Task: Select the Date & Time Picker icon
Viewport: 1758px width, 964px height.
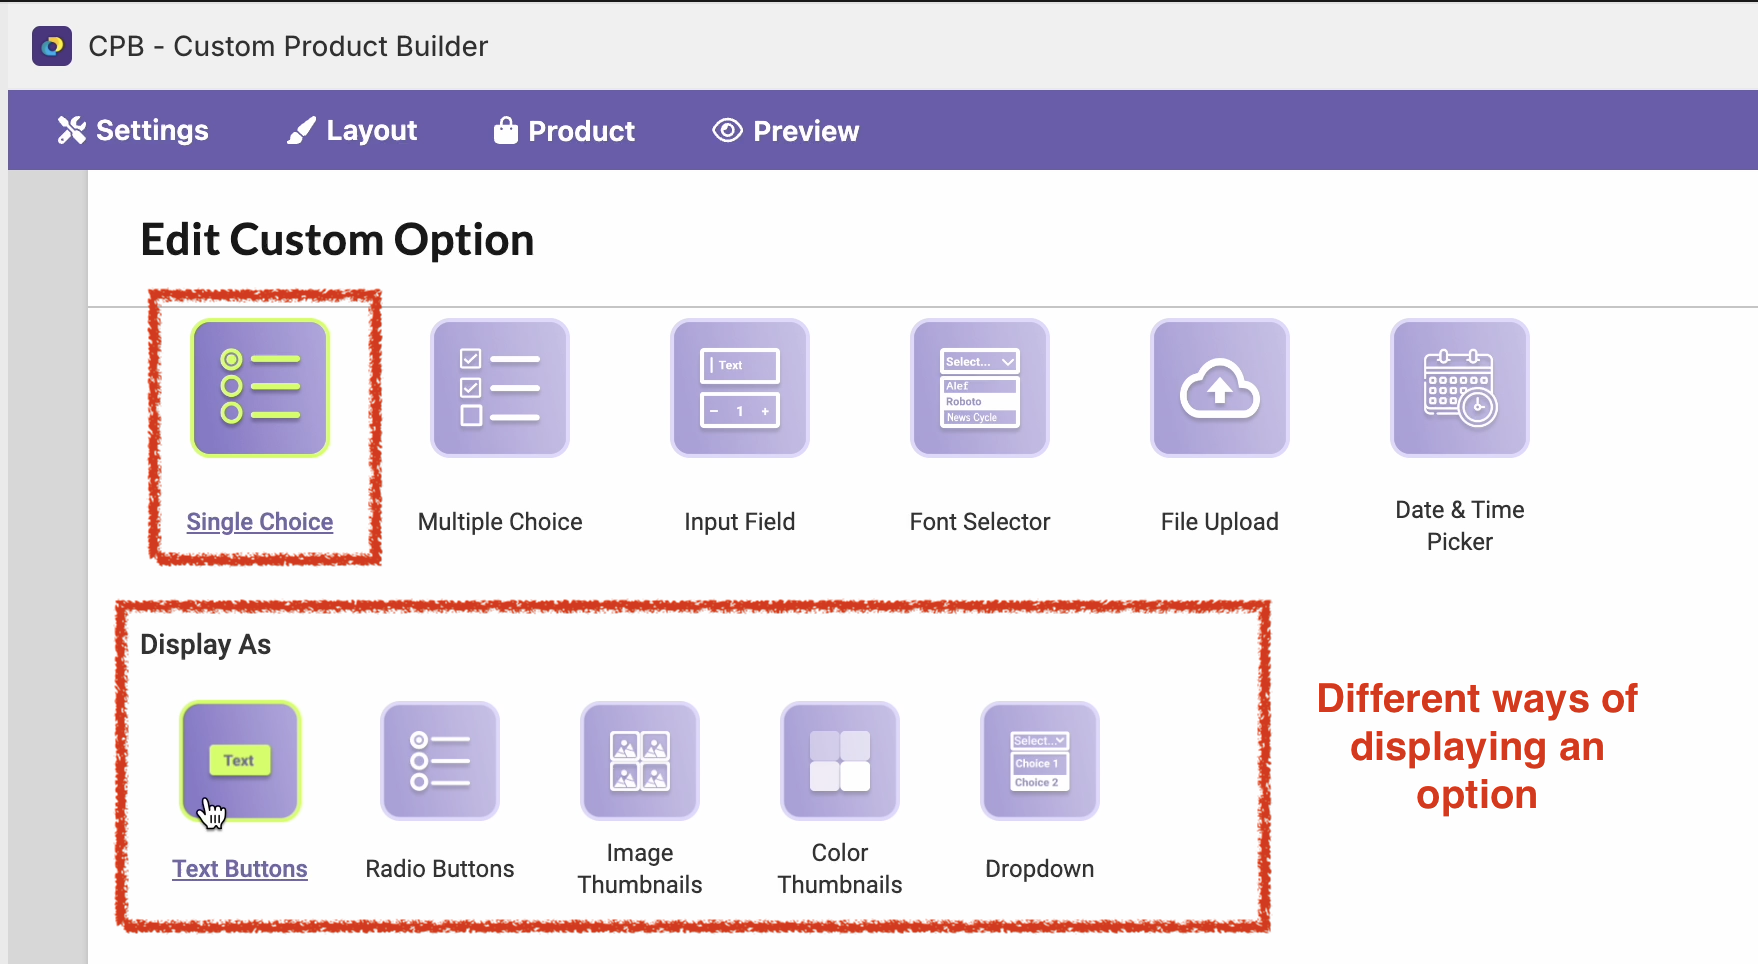Action: click(x=1460, y=388)
